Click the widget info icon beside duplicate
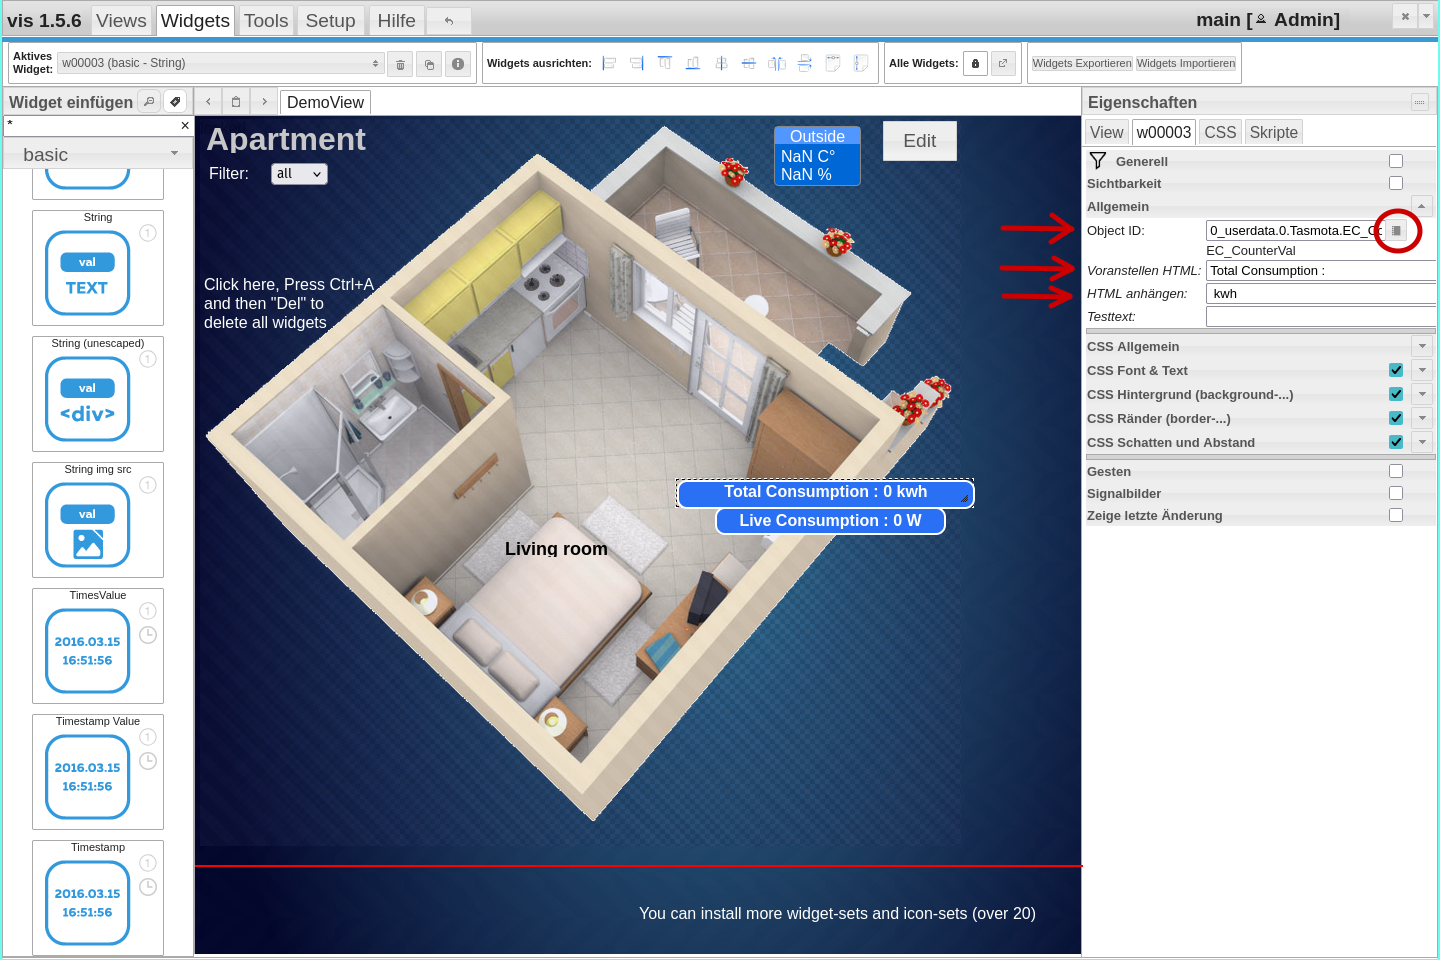The height and width of the screenshot is (960, 1440). [457, 63]
